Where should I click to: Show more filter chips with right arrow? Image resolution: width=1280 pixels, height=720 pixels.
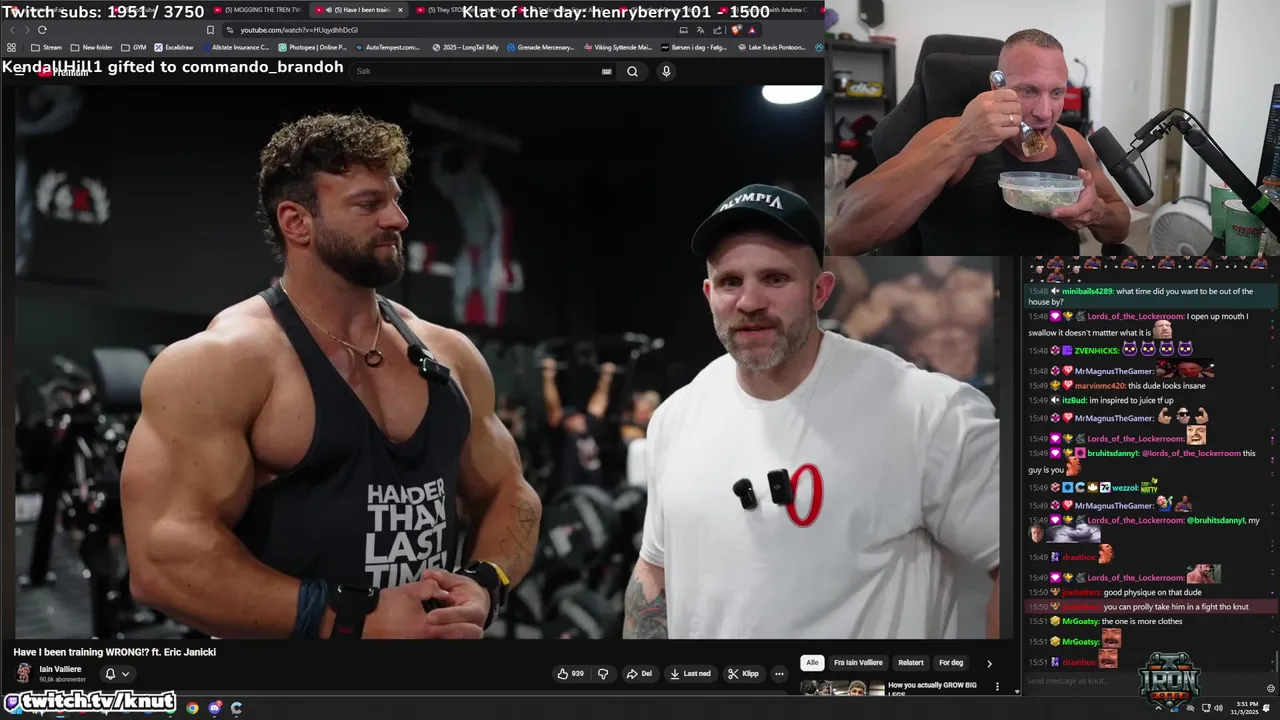pyautogui.click(x=989, y=663)
